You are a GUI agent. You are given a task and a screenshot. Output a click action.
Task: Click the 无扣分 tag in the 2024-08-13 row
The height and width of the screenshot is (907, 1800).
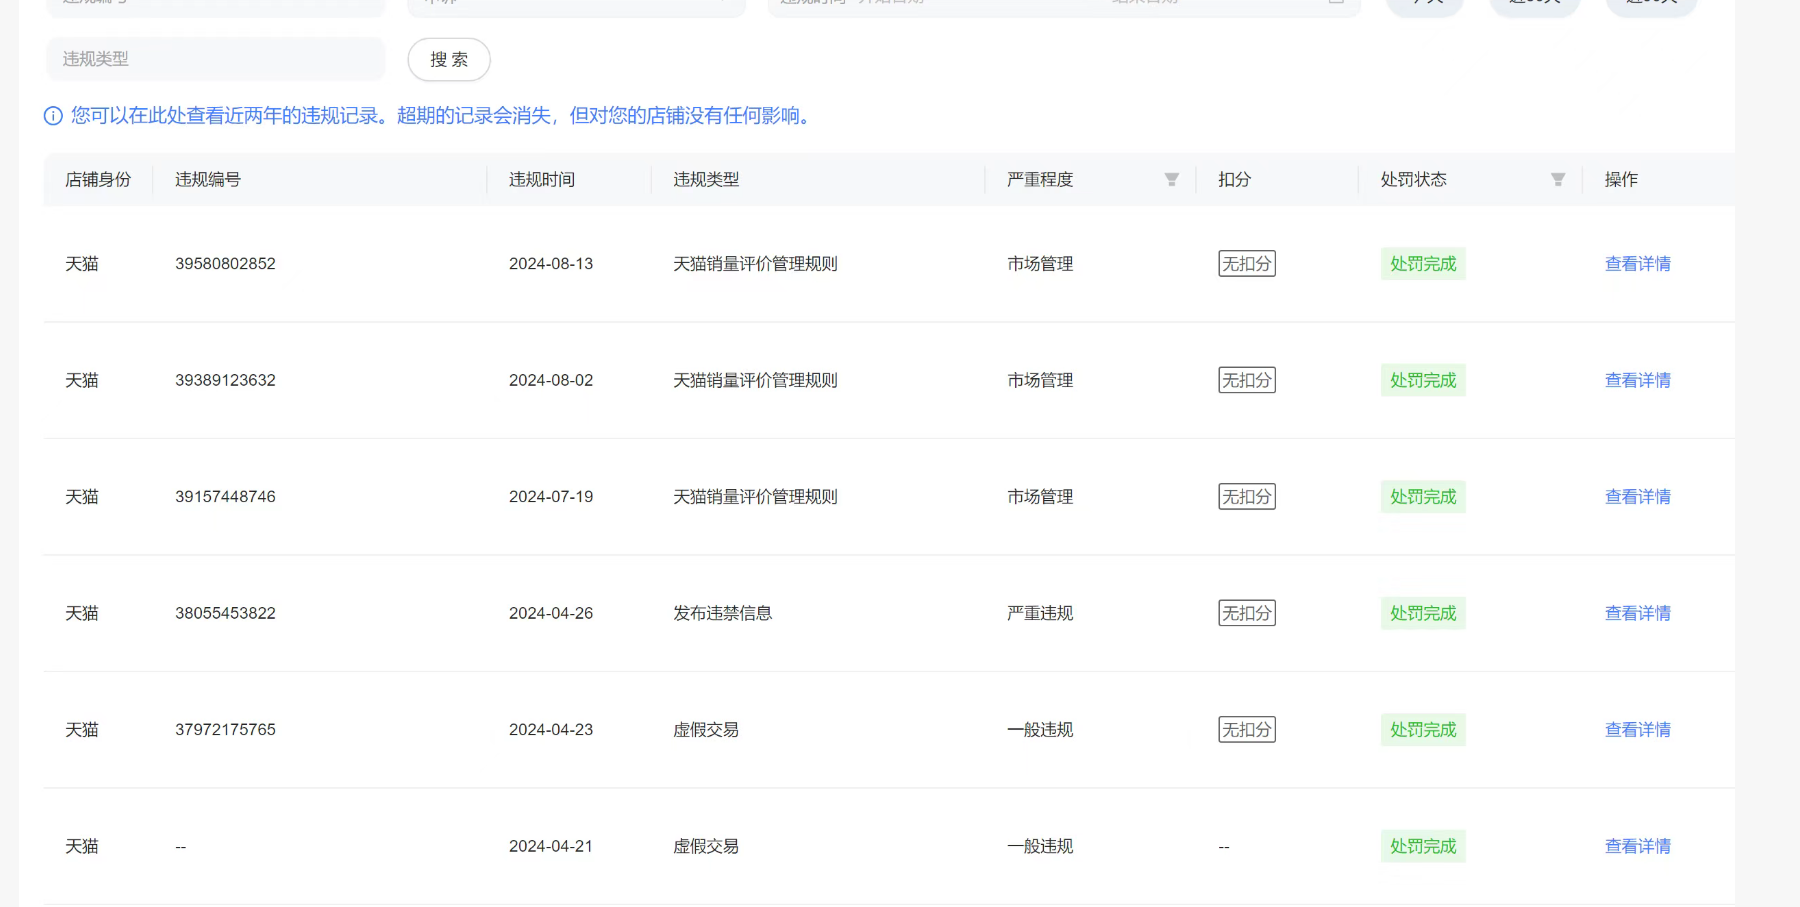click(x=1246, y=264)
